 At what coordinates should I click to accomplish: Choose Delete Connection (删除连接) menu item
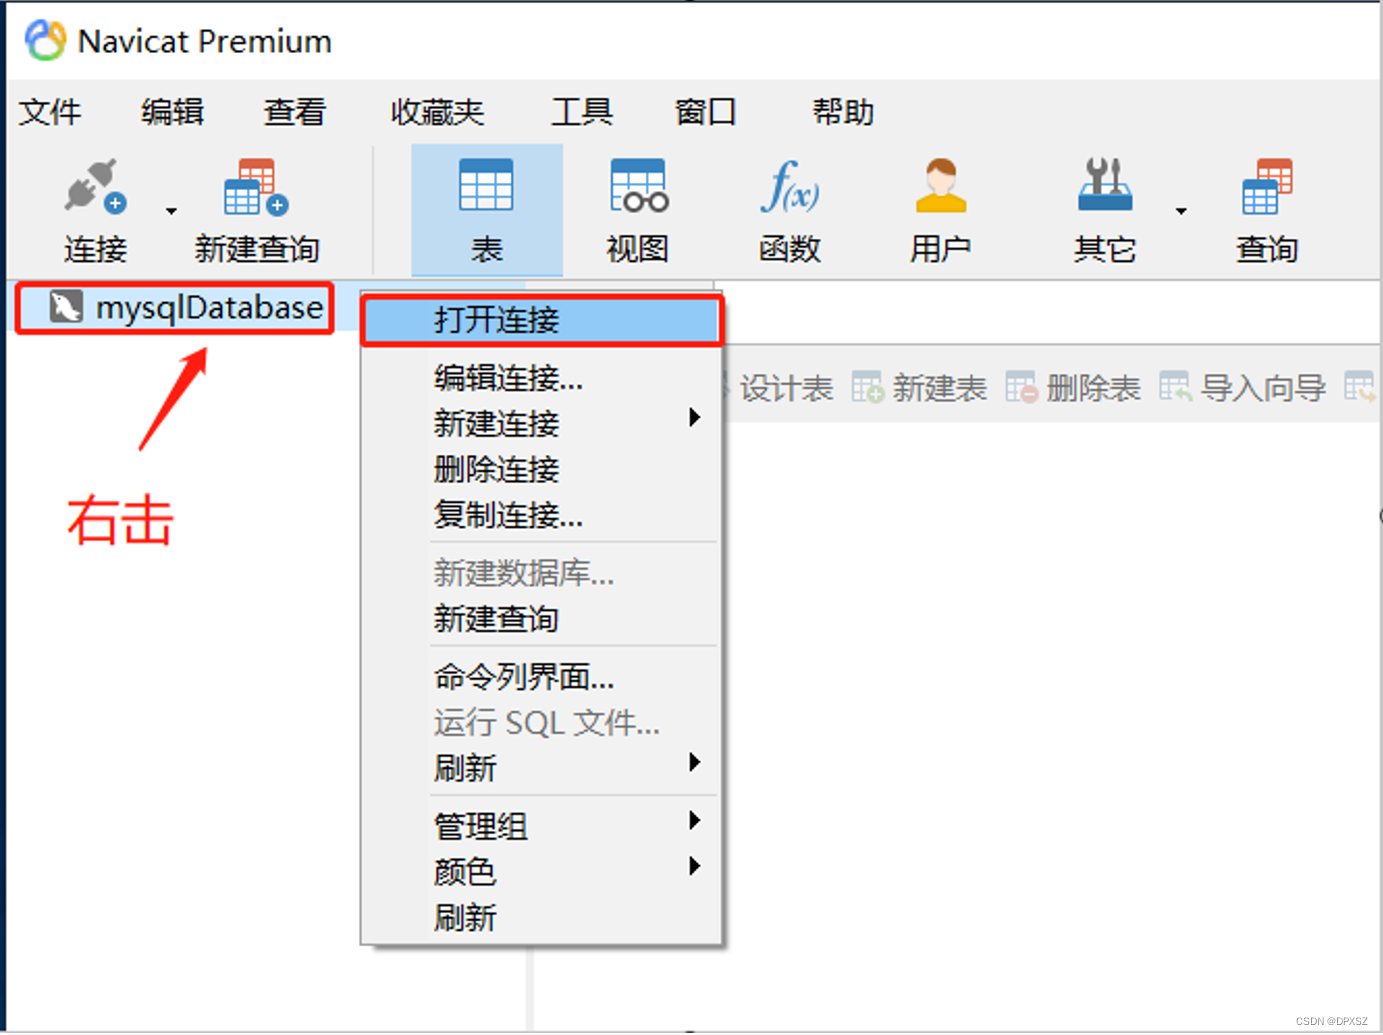[541, 469]
